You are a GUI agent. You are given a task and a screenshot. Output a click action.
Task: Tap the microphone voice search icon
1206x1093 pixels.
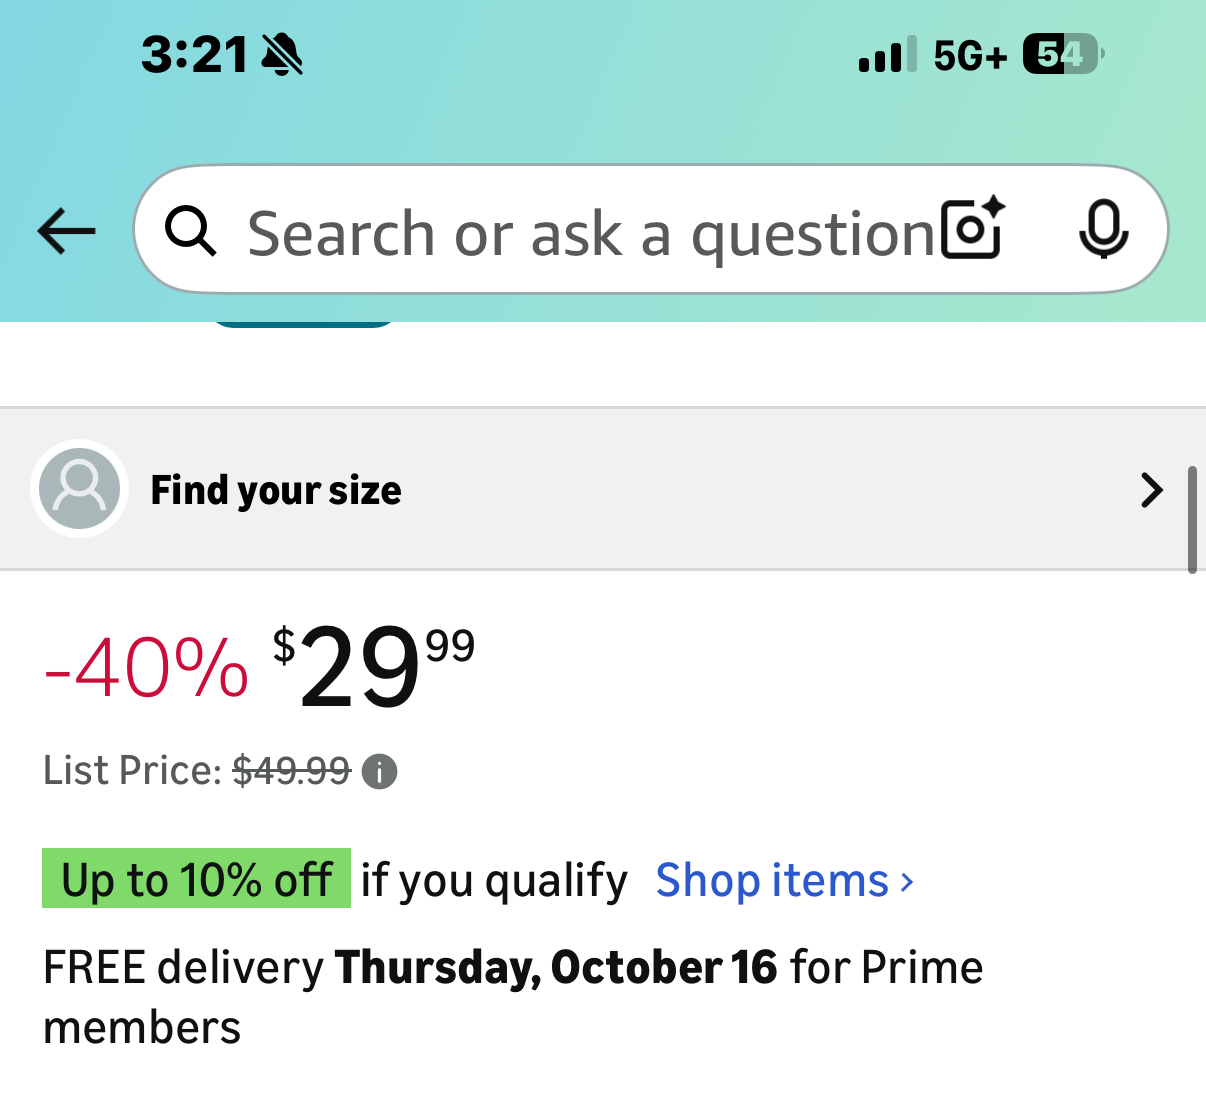point(1103,229)
